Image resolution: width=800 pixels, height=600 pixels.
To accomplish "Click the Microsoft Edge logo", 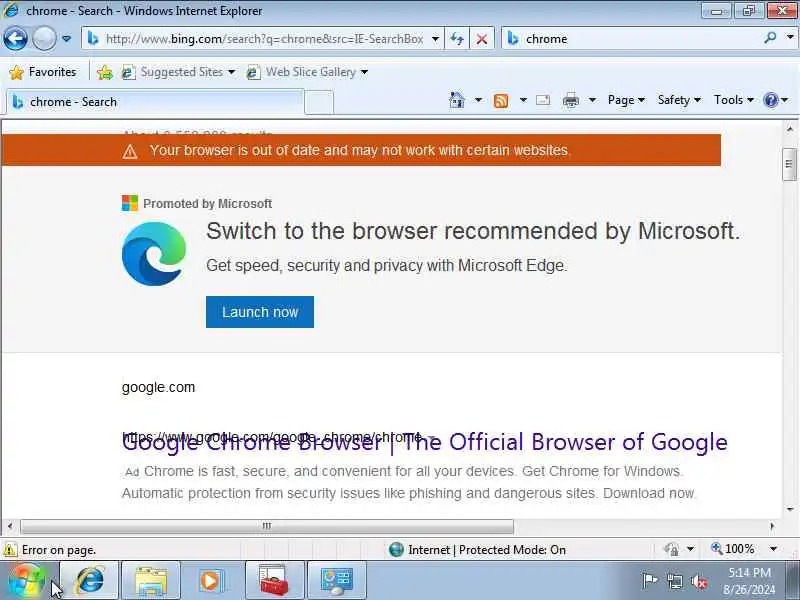I will 154,254.
